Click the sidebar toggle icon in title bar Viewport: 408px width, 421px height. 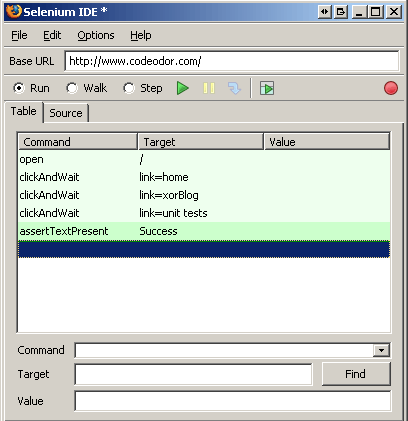[324, 12]
